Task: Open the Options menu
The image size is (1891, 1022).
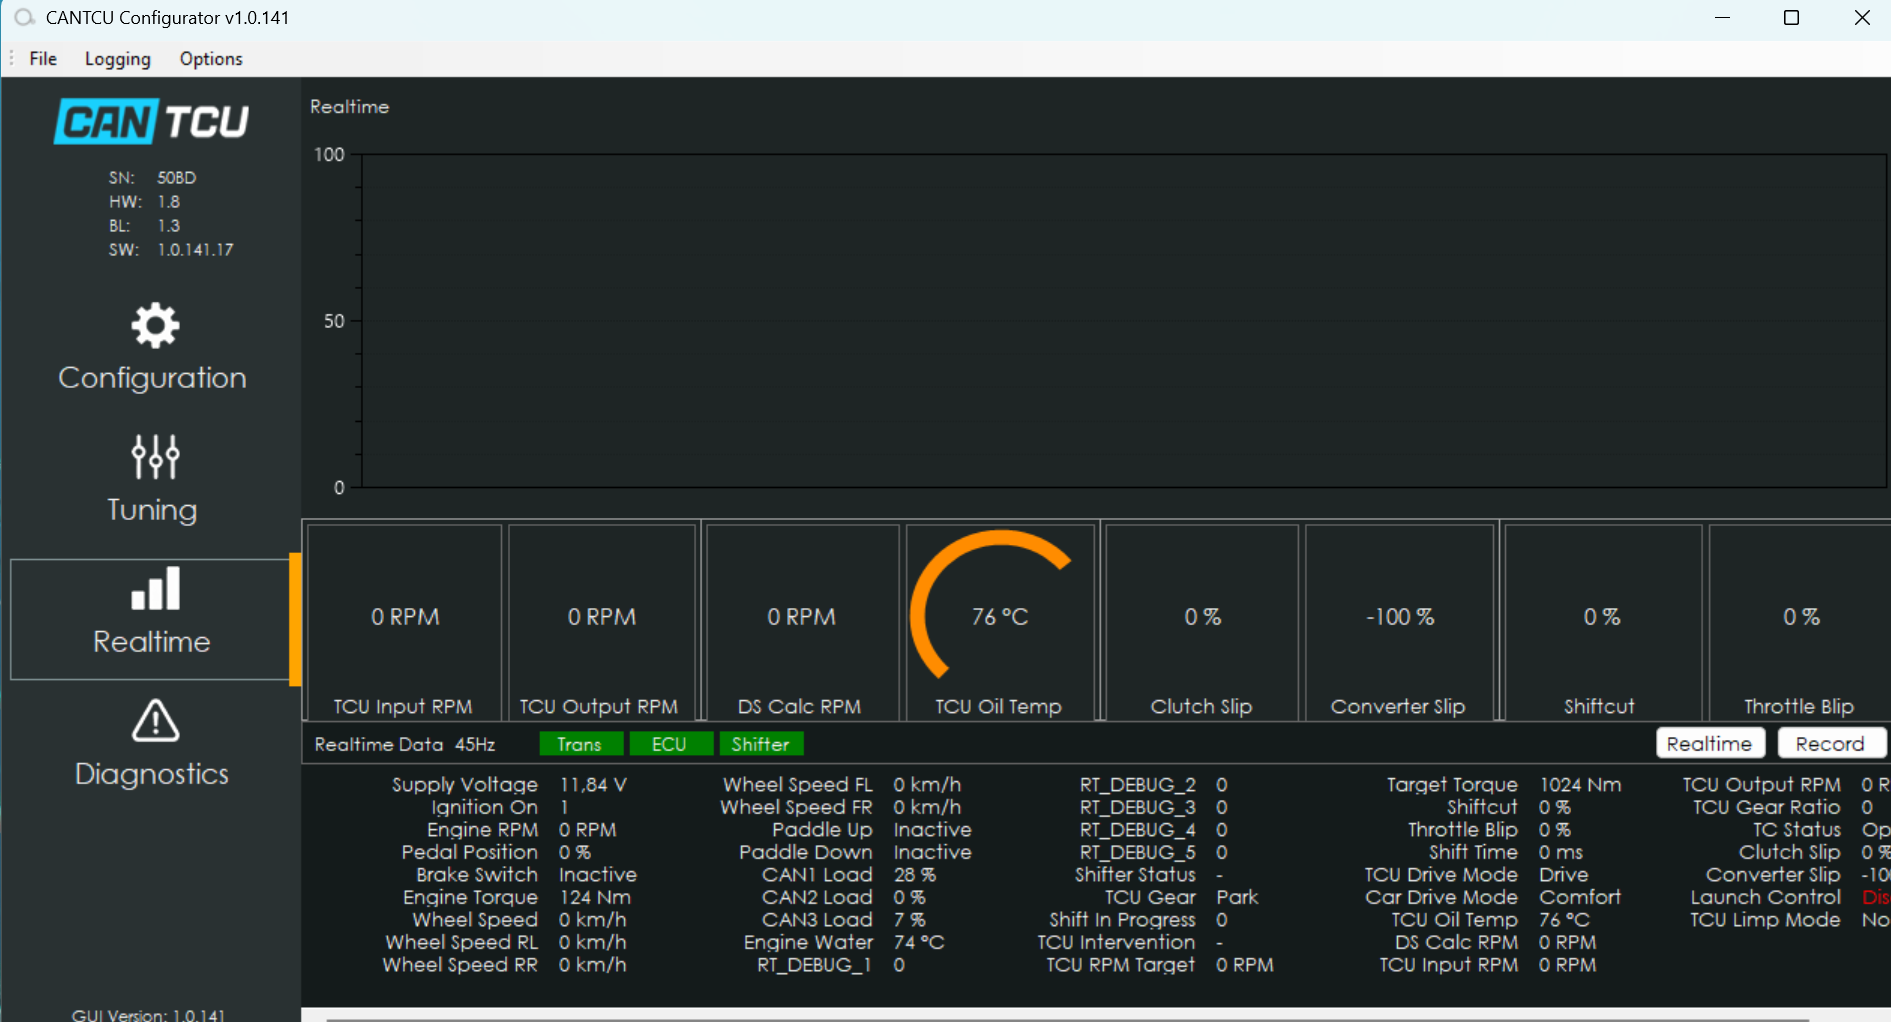Action: coord(211,59)
